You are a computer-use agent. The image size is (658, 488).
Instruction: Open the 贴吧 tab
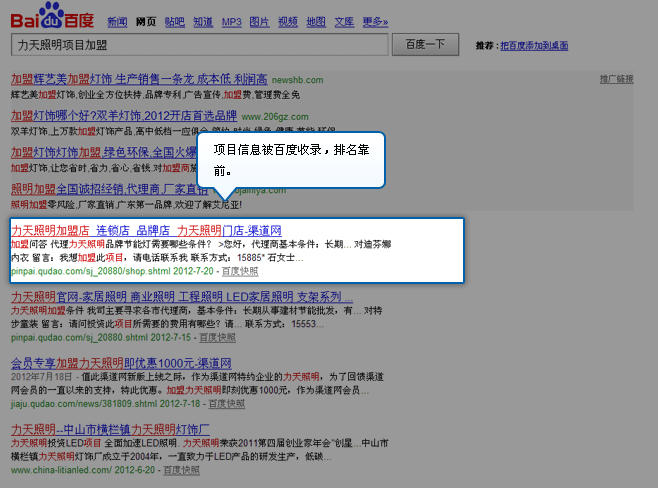tap(175, 22)
